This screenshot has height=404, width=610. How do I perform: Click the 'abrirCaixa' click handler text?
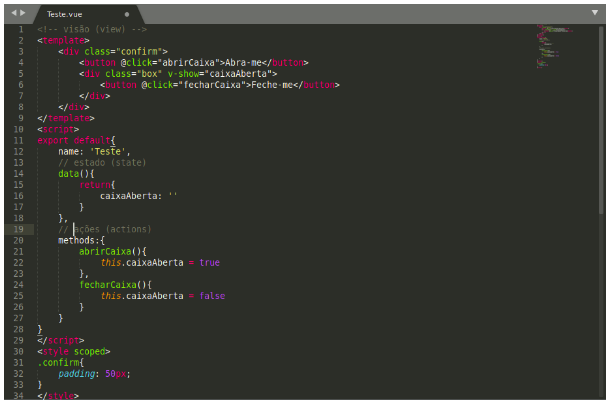click(189, 63)
